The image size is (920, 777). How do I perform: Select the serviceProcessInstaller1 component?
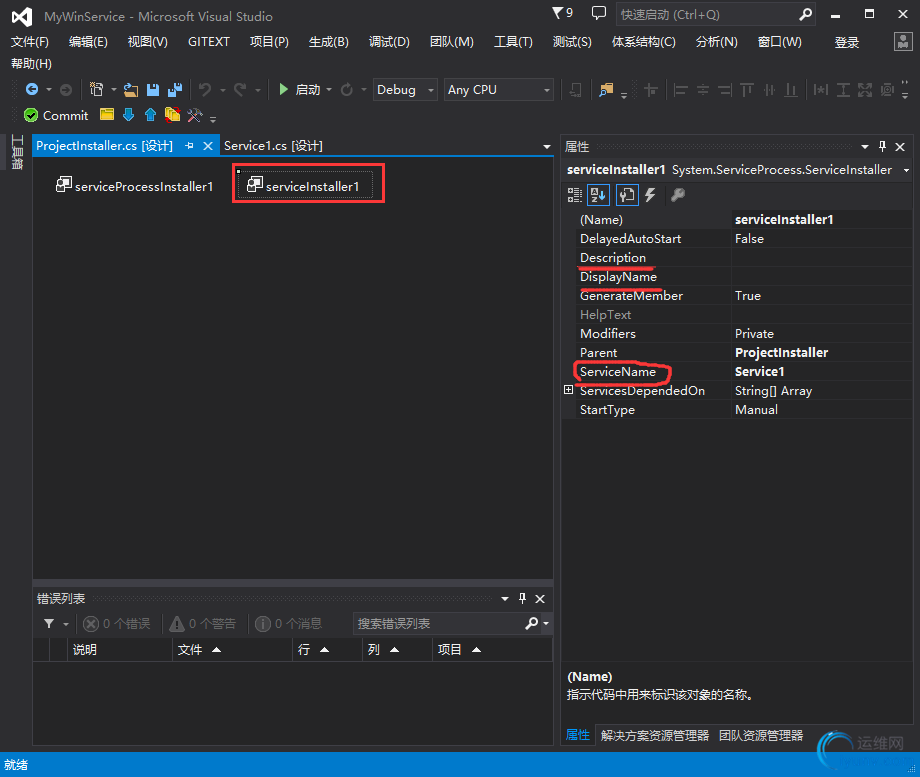point(134,187)
